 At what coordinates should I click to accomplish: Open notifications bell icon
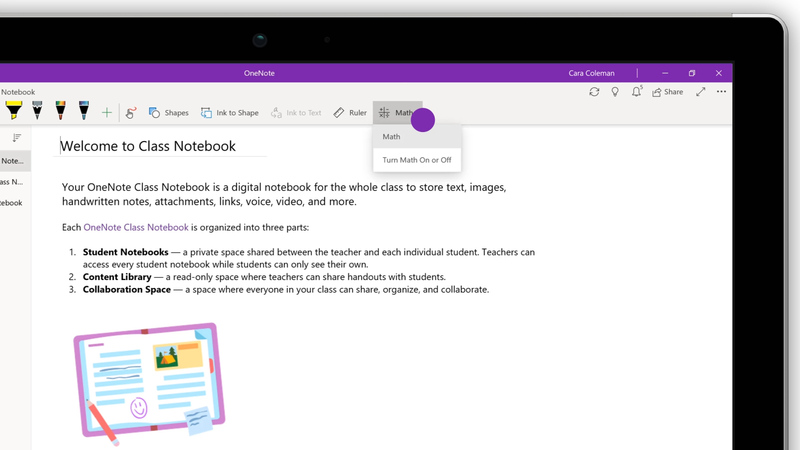tap(638, 92)
